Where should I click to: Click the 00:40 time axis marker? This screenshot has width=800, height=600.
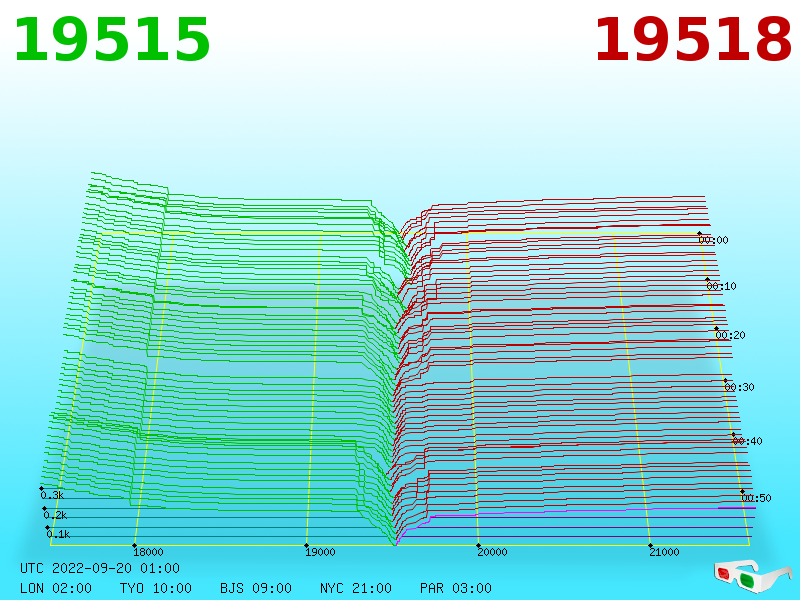coord(747,441)
